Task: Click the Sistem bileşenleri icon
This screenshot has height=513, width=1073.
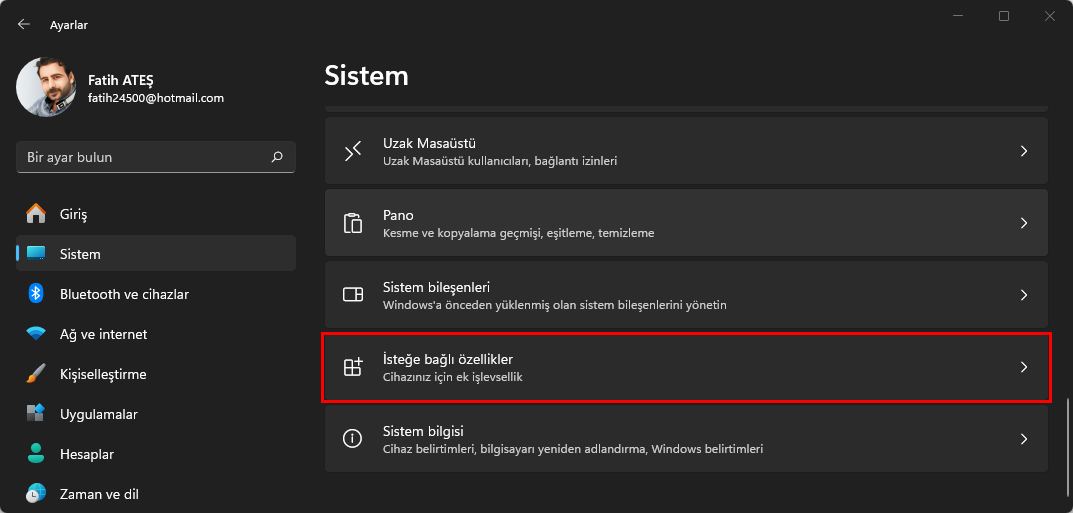Action: (x=352, y=295)
